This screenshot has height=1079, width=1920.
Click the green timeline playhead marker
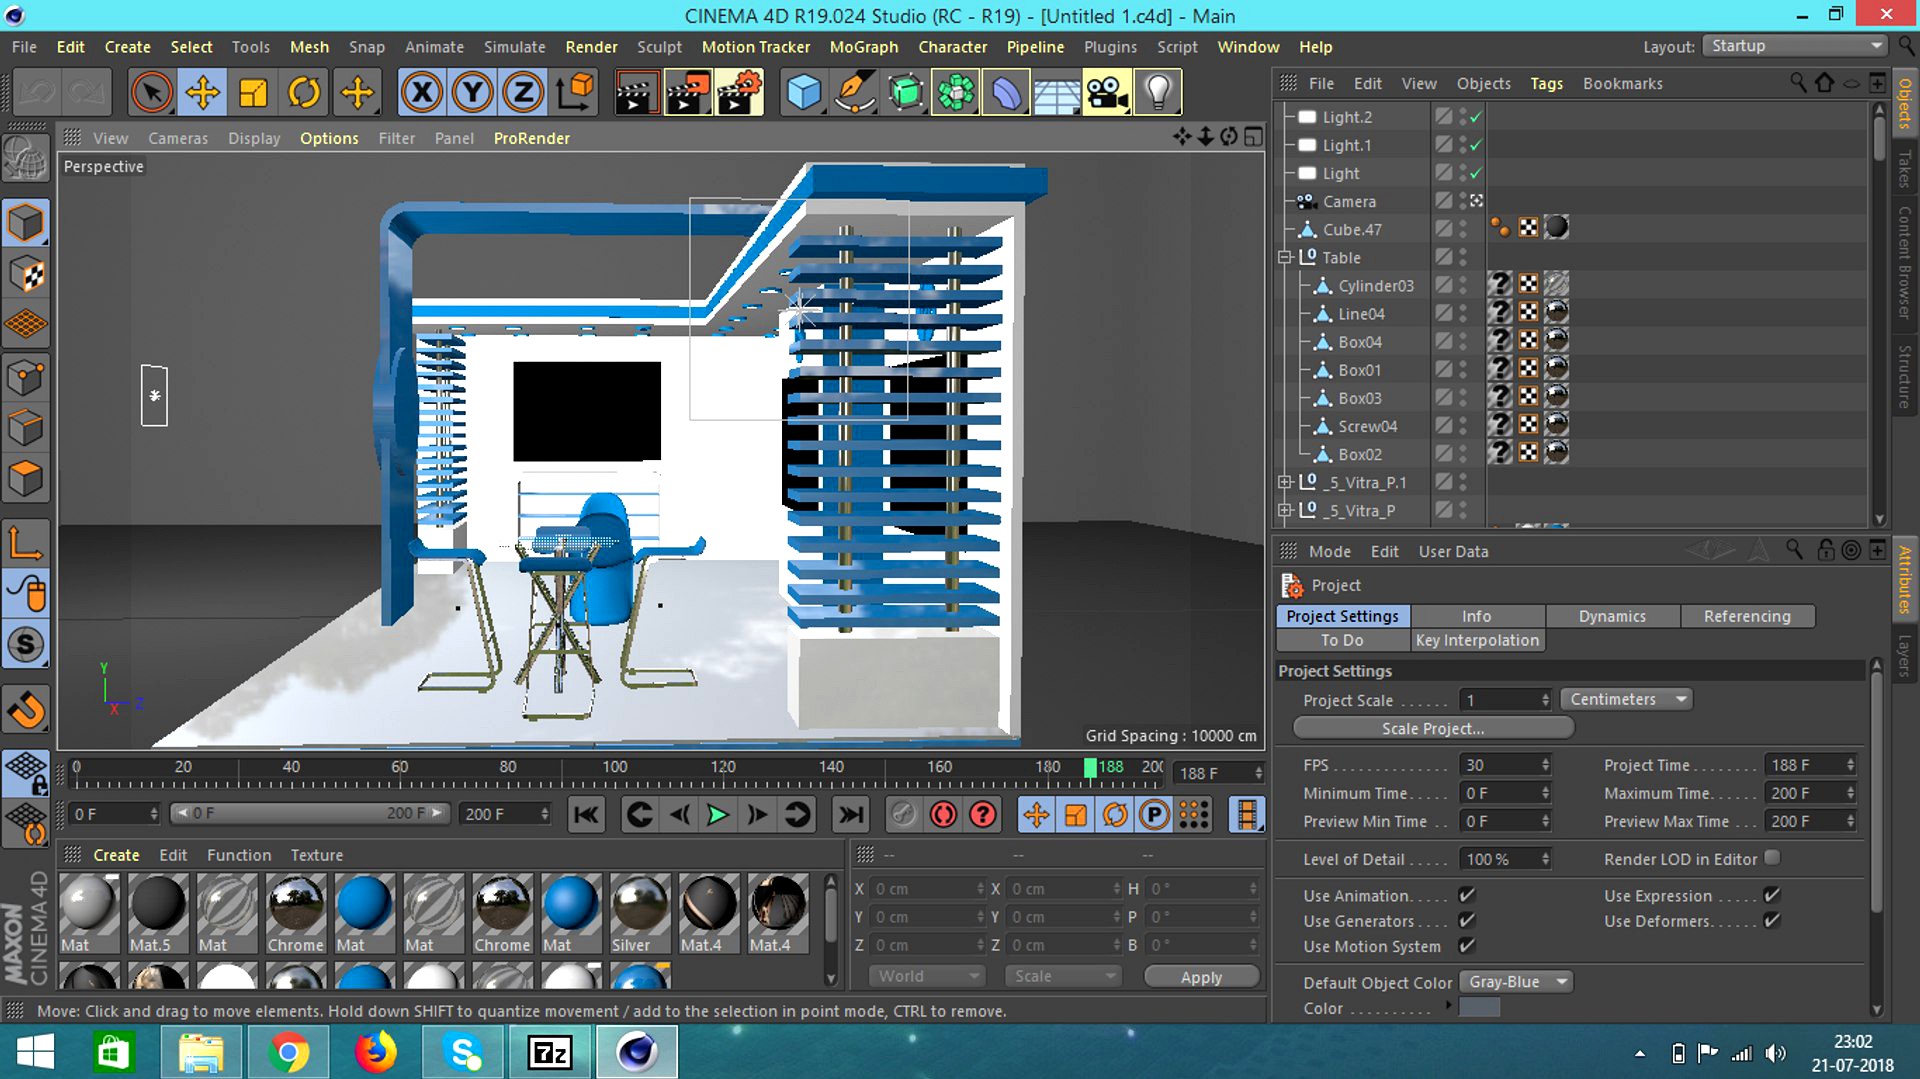pos(1090,767)
